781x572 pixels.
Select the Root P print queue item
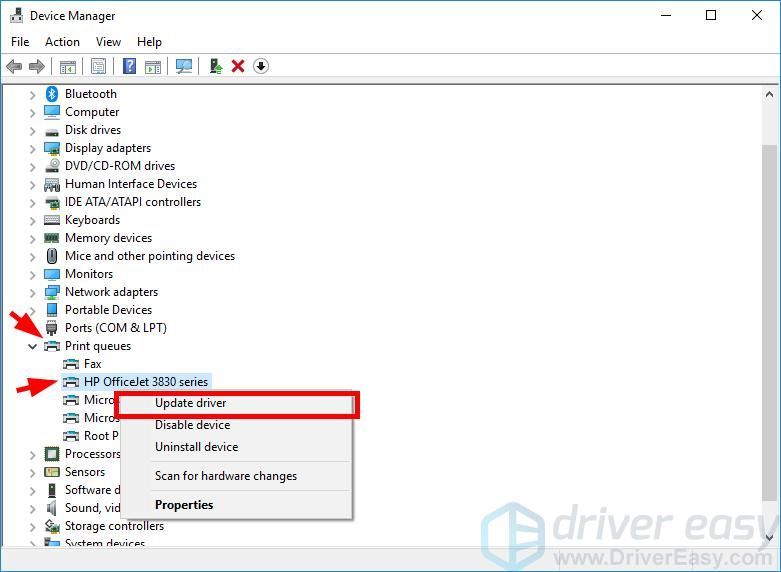click(101, 436)
